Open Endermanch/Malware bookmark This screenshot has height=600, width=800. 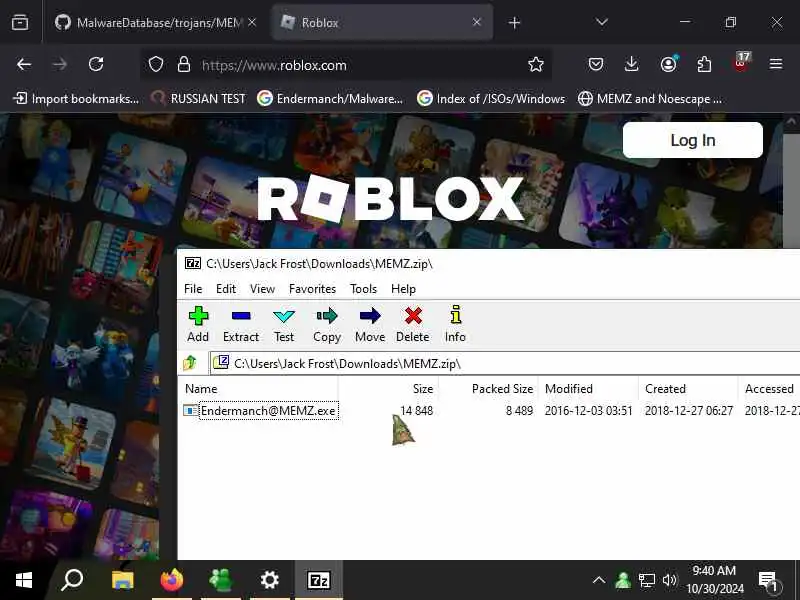pos(330,98)
